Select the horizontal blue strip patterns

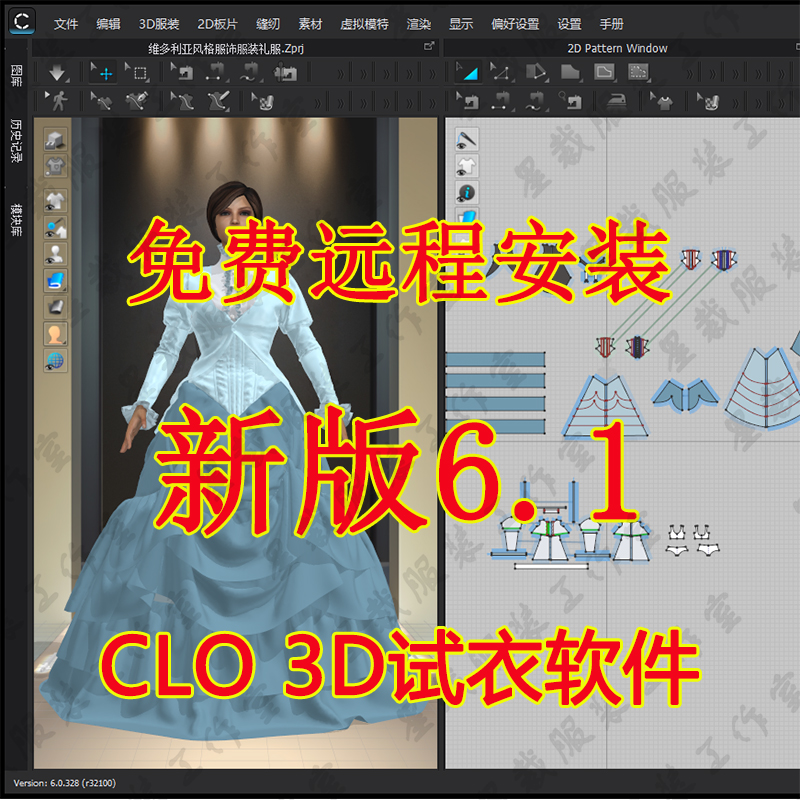click(495, 392)
